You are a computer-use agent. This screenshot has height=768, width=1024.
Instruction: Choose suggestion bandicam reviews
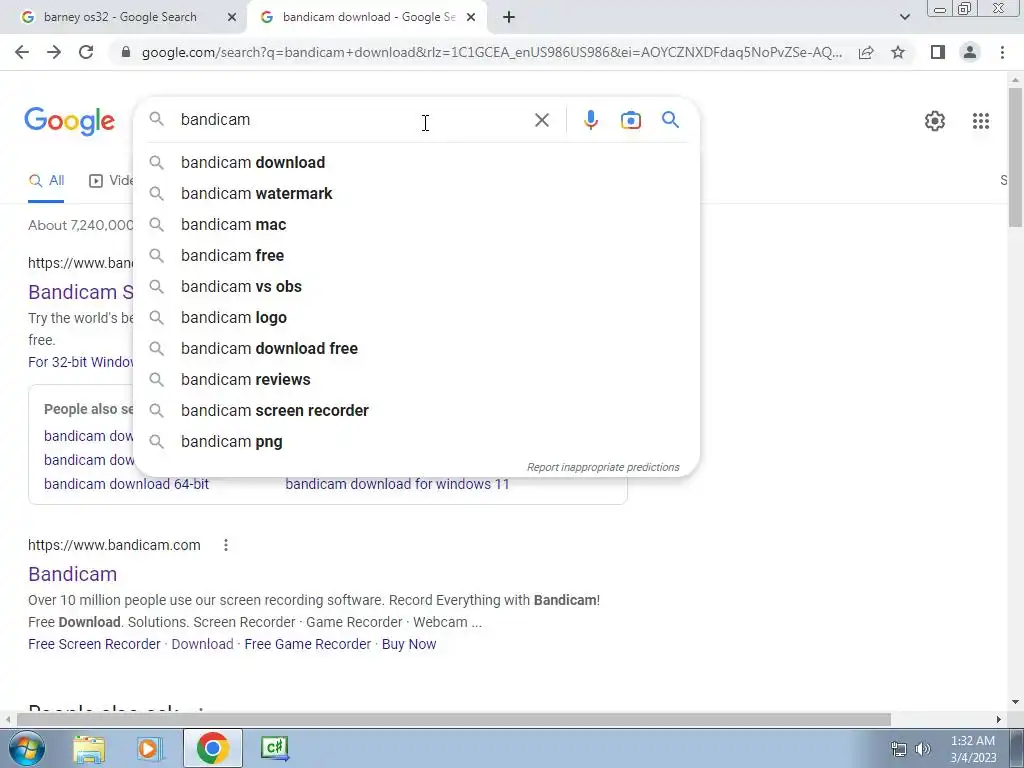(x=416, y=379)
